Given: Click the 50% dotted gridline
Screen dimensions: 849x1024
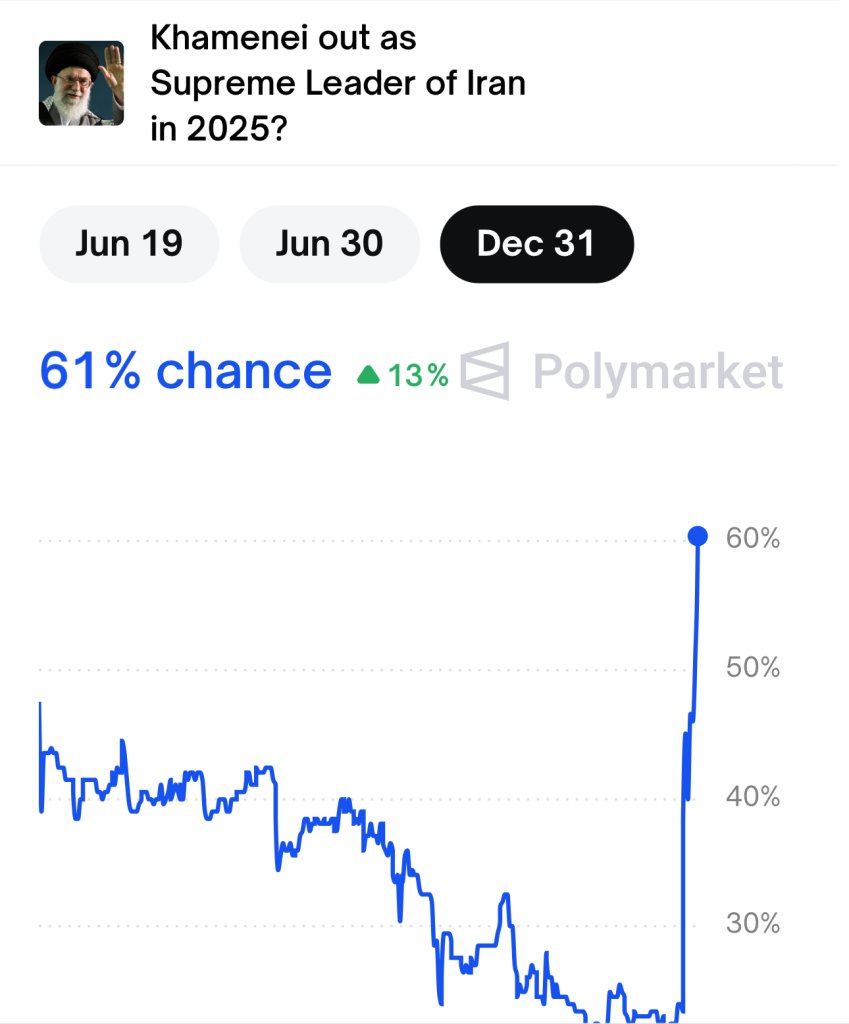Looking at the screenshot, I should tap(362, 670).
